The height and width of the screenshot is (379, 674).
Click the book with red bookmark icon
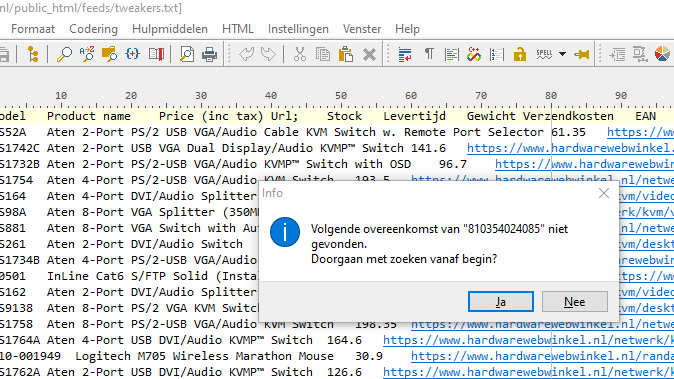click(x=156, y=55)
